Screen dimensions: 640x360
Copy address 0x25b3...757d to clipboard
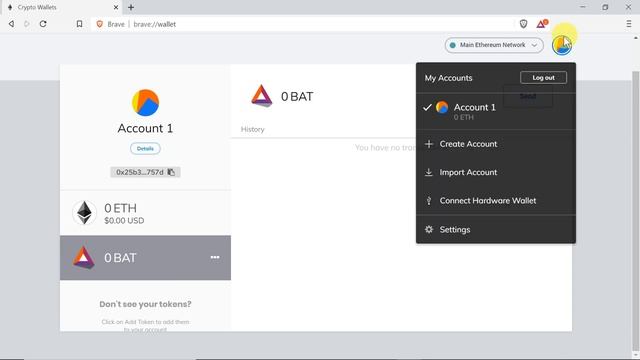click(145, 172)
